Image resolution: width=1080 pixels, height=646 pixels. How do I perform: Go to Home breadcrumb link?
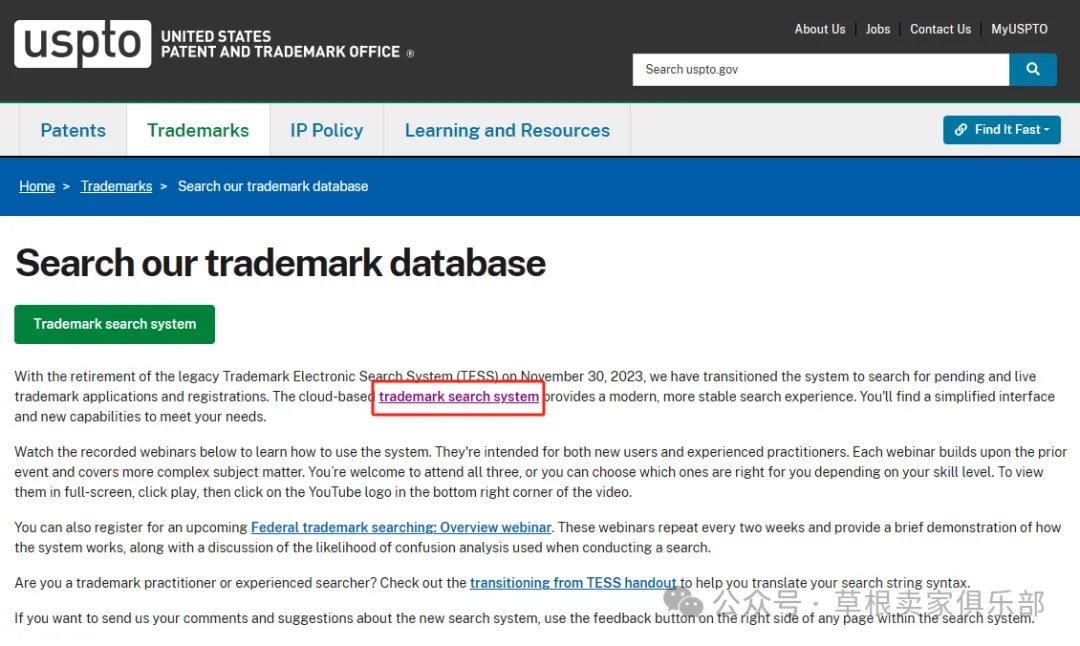coord(37,187)
